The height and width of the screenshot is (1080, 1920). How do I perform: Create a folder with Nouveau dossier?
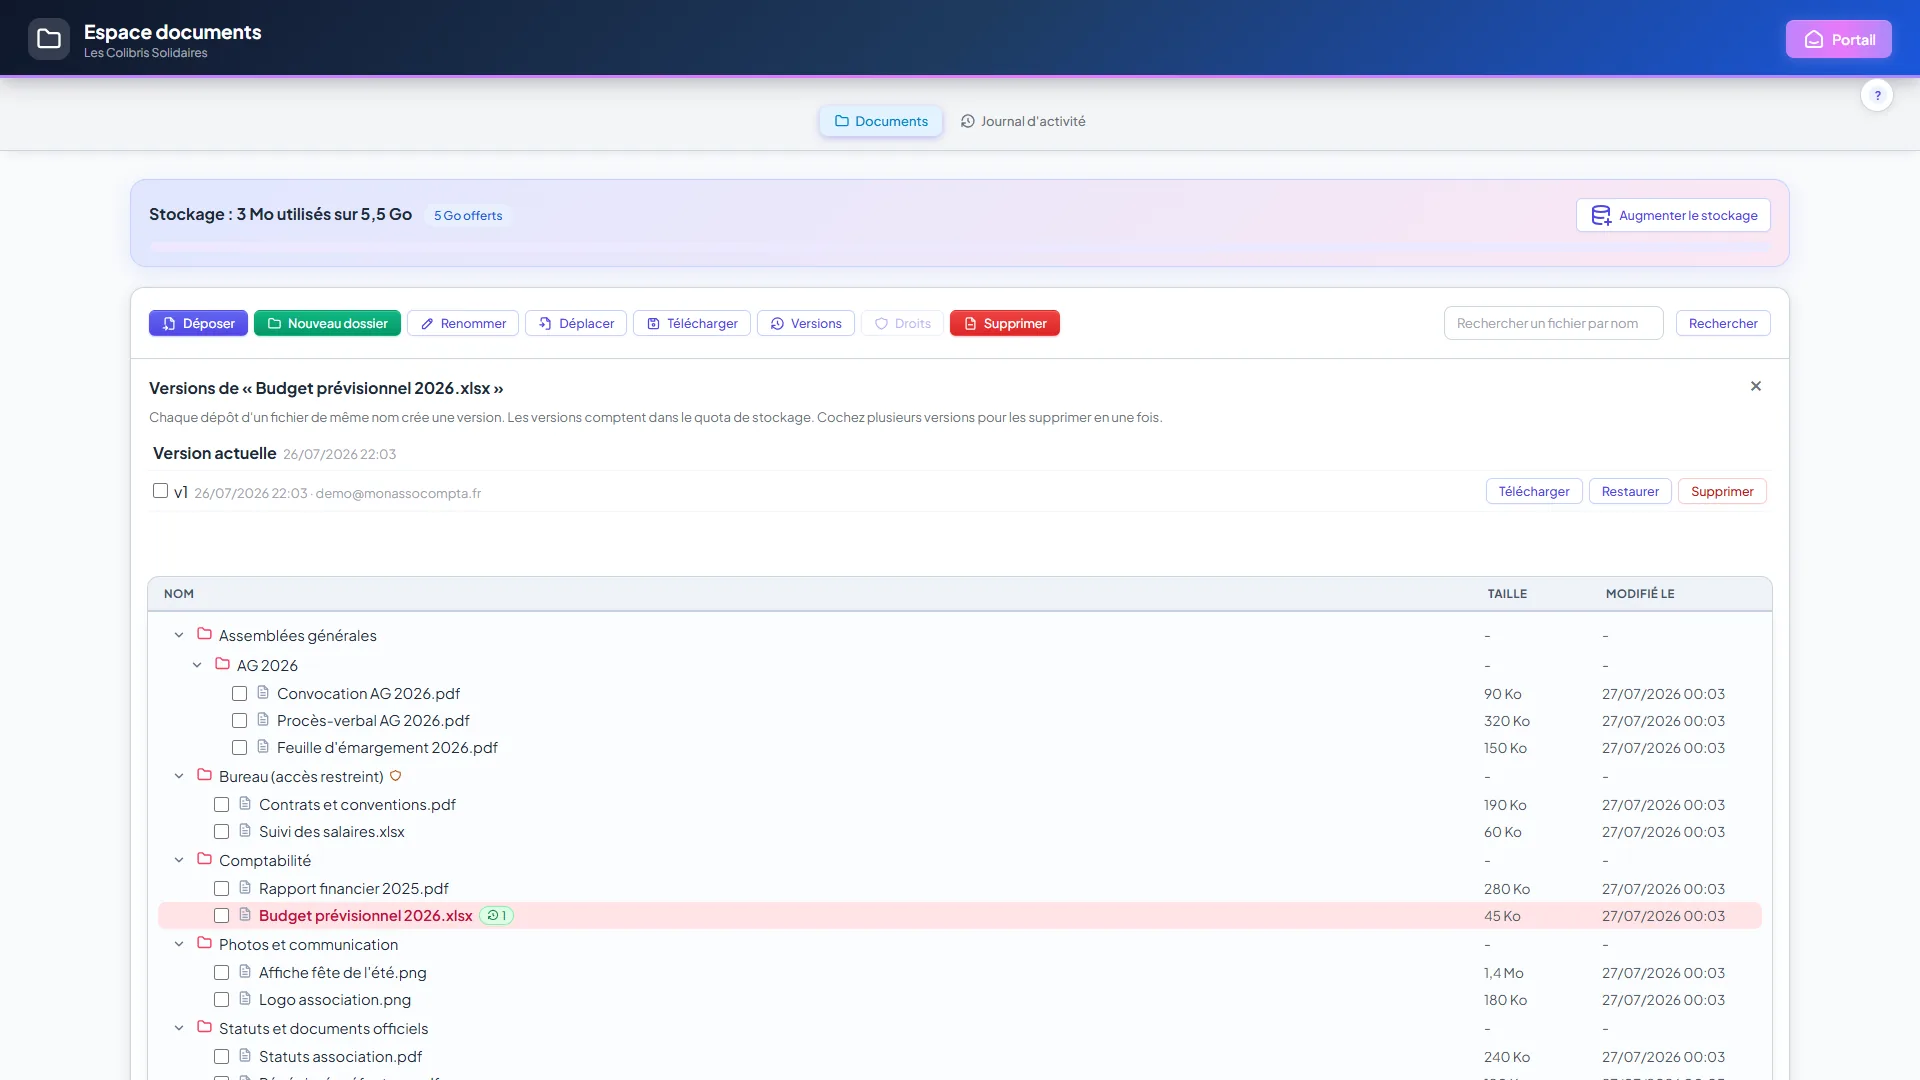point(327,323)
